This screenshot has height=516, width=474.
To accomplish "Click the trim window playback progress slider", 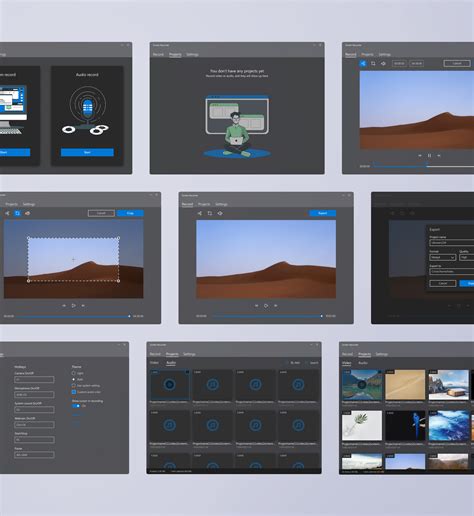I will [x=423, y=166].
